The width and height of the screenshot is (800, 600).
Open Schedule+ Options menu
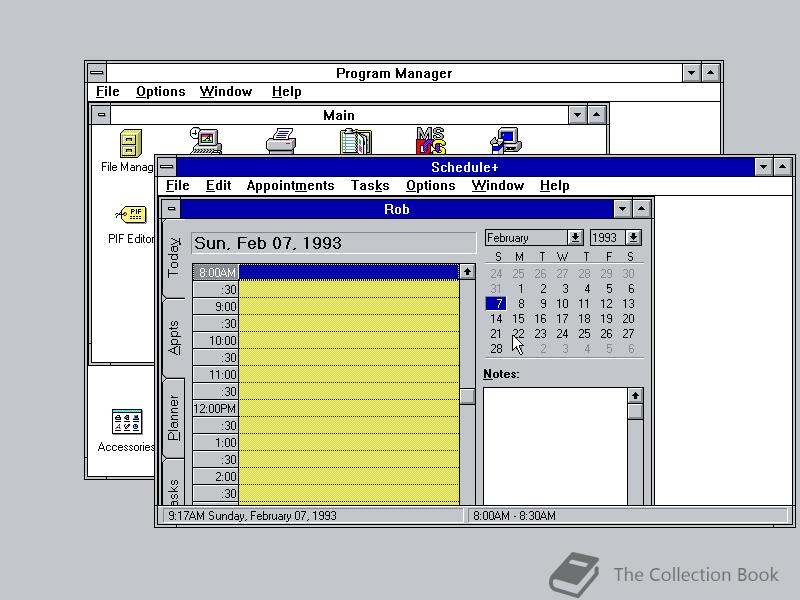tap(431, 185)
